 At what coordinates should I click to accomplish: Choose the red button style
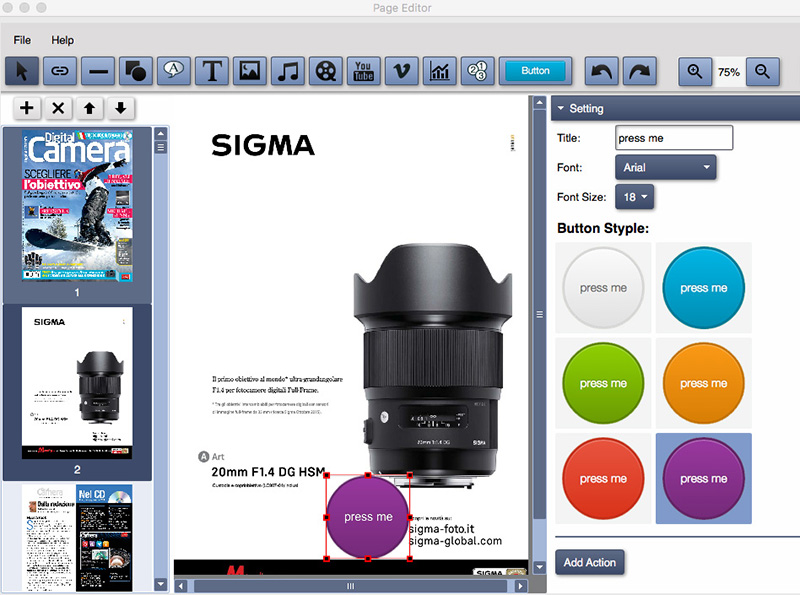tap(603, 479)
